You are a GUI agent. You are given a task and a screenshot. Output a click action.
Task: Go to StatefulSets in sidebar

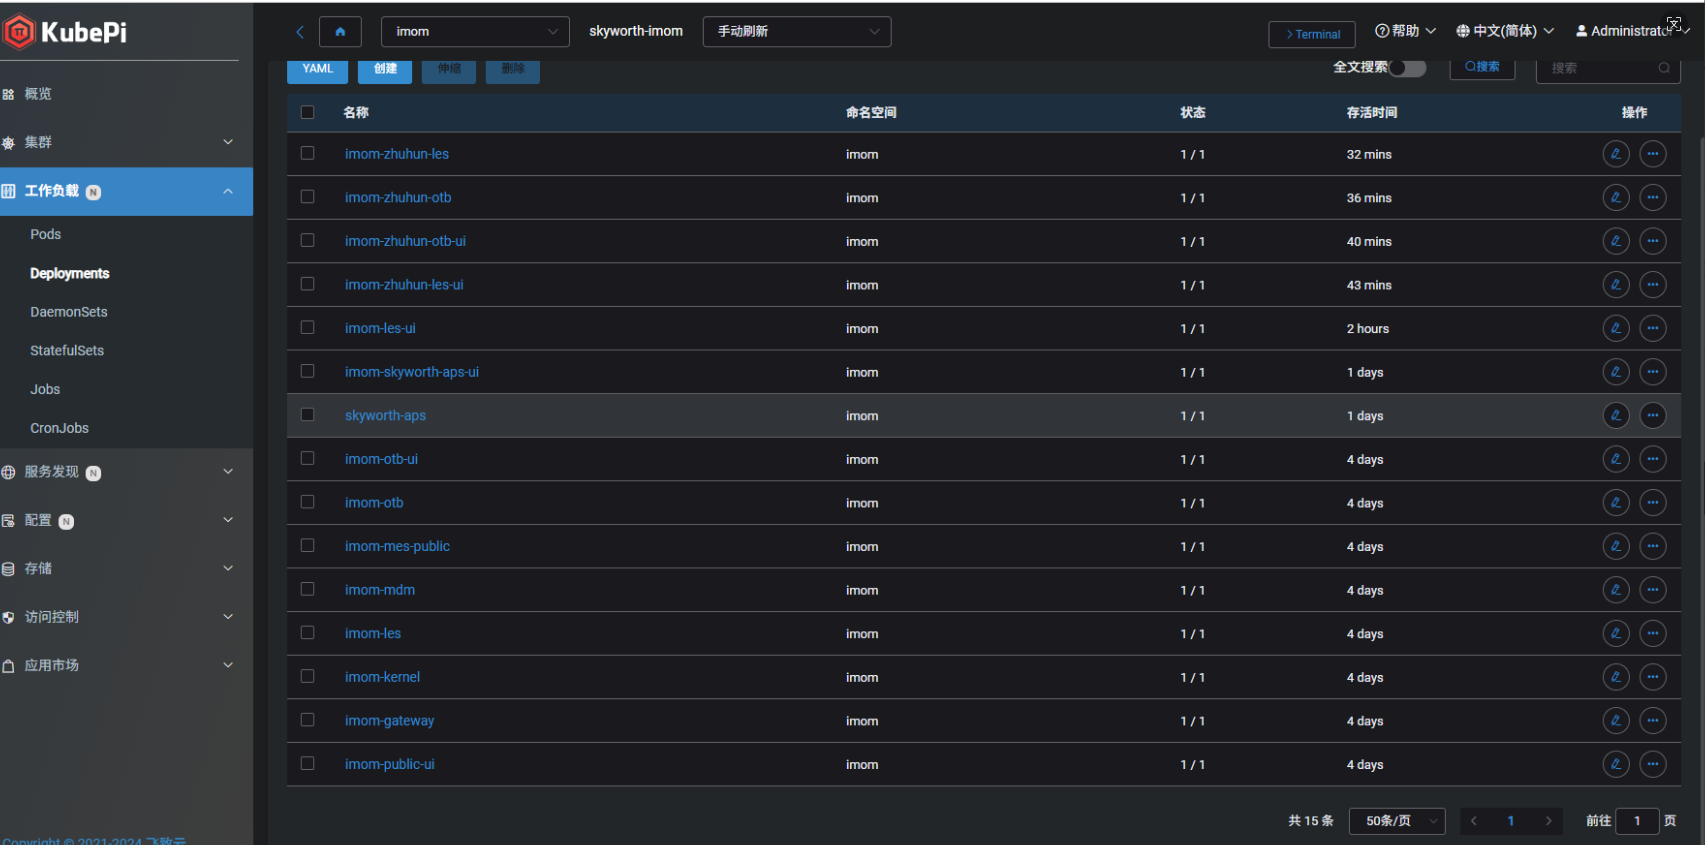tap(67, 351)
